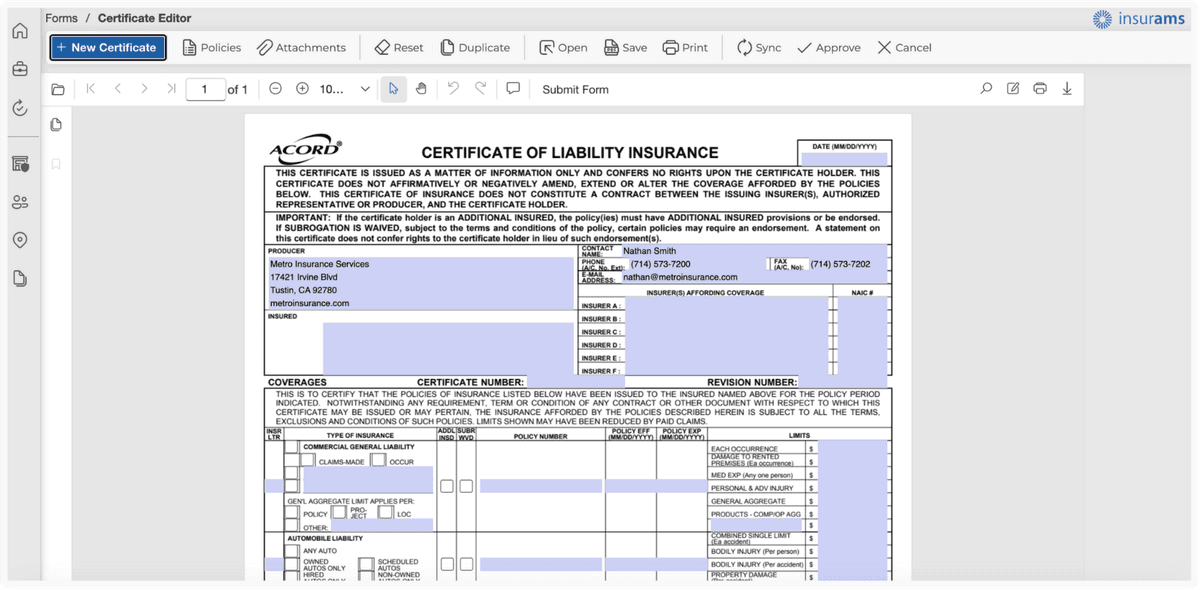The image size is (1200, 590).
Task: Print the certificate from main toolbar
Action: coord(685,47)
